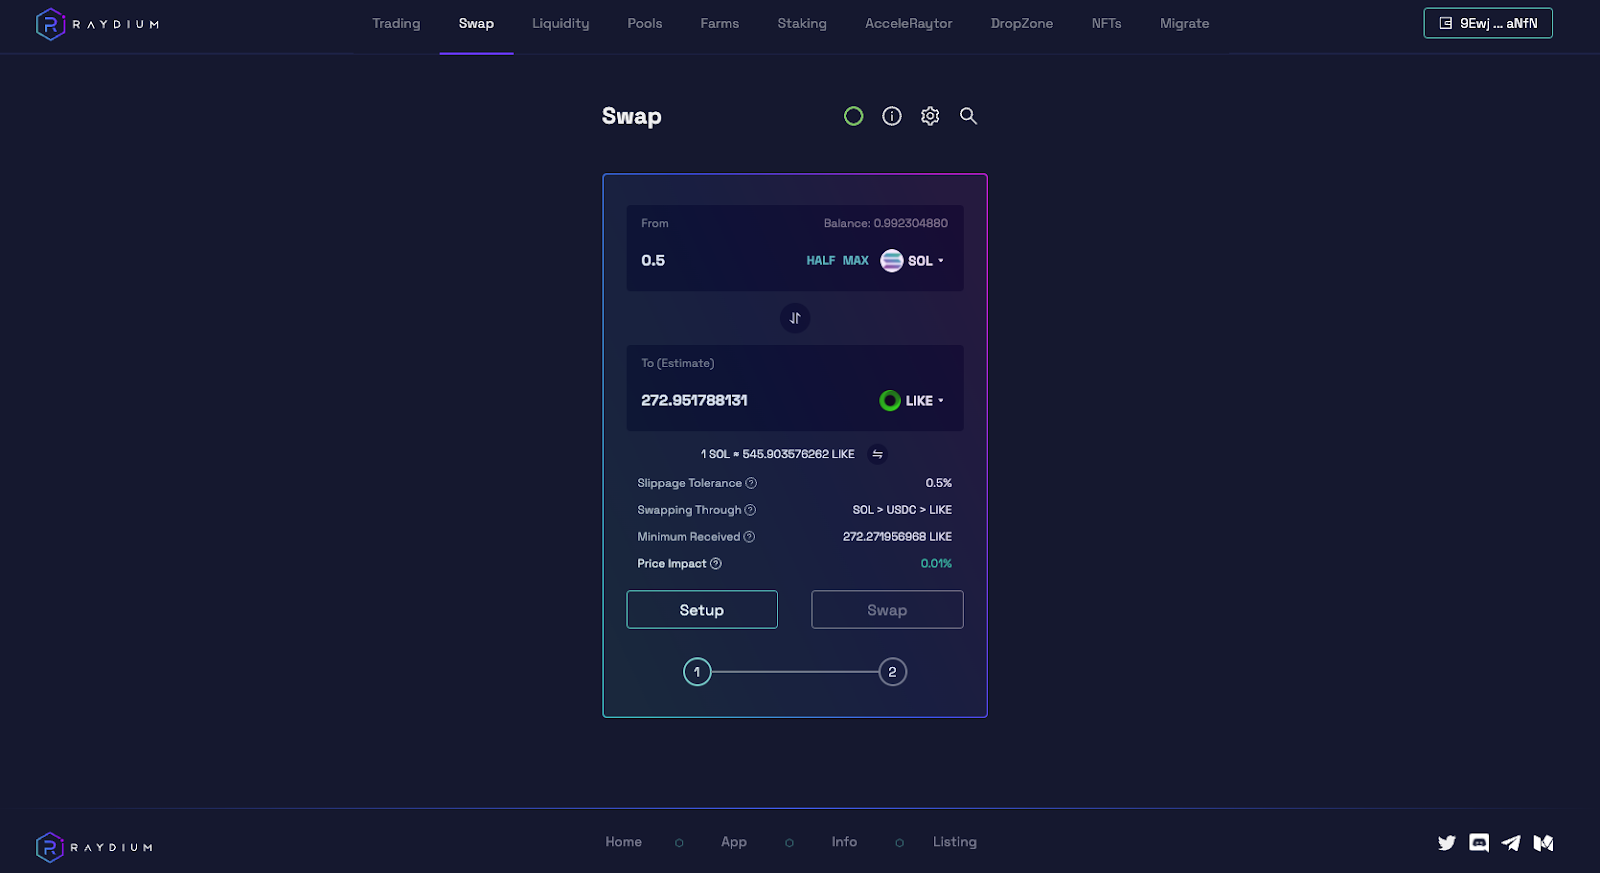Click the Setup button
The width and height of the screenshot is (1600, 873).
coord(702,610)
